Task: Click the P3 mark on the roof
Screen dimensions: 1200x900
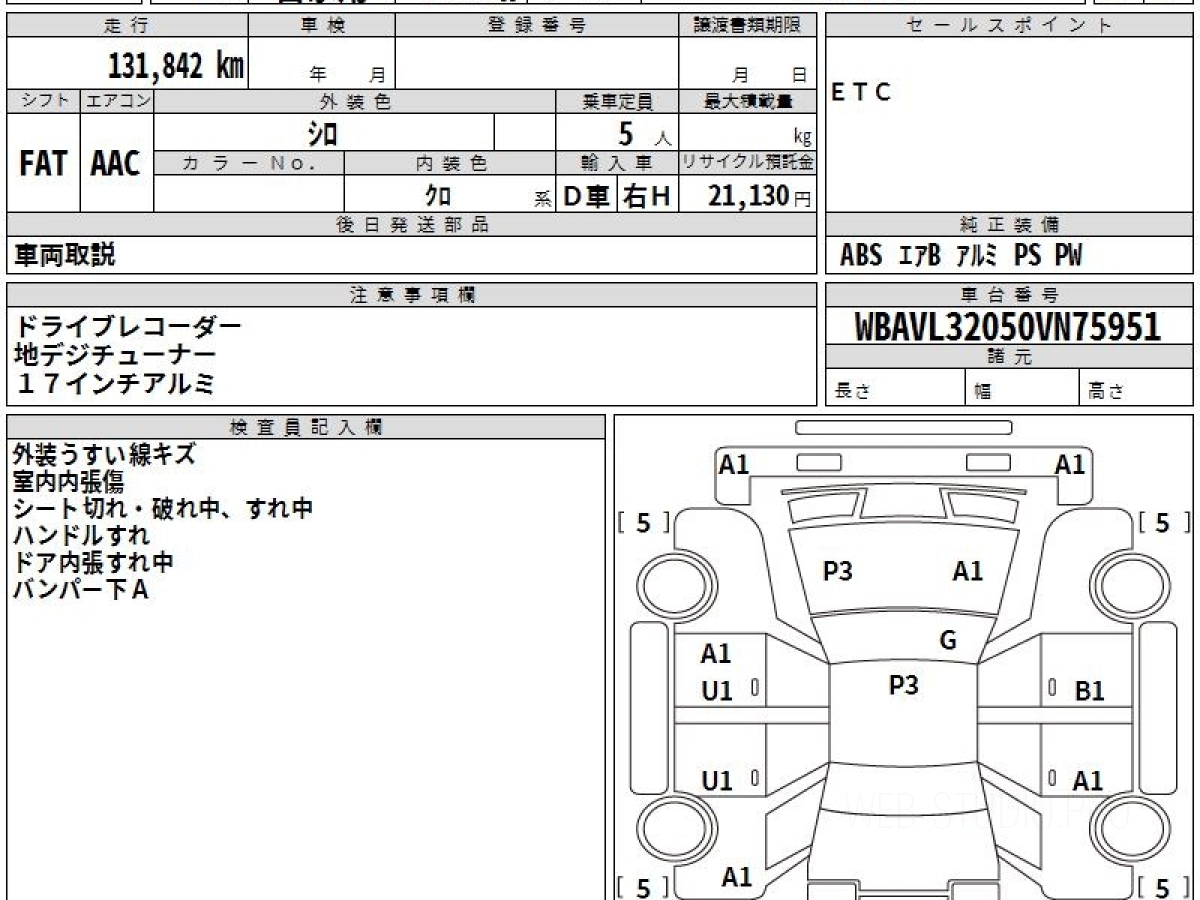Action: (903, 684)
